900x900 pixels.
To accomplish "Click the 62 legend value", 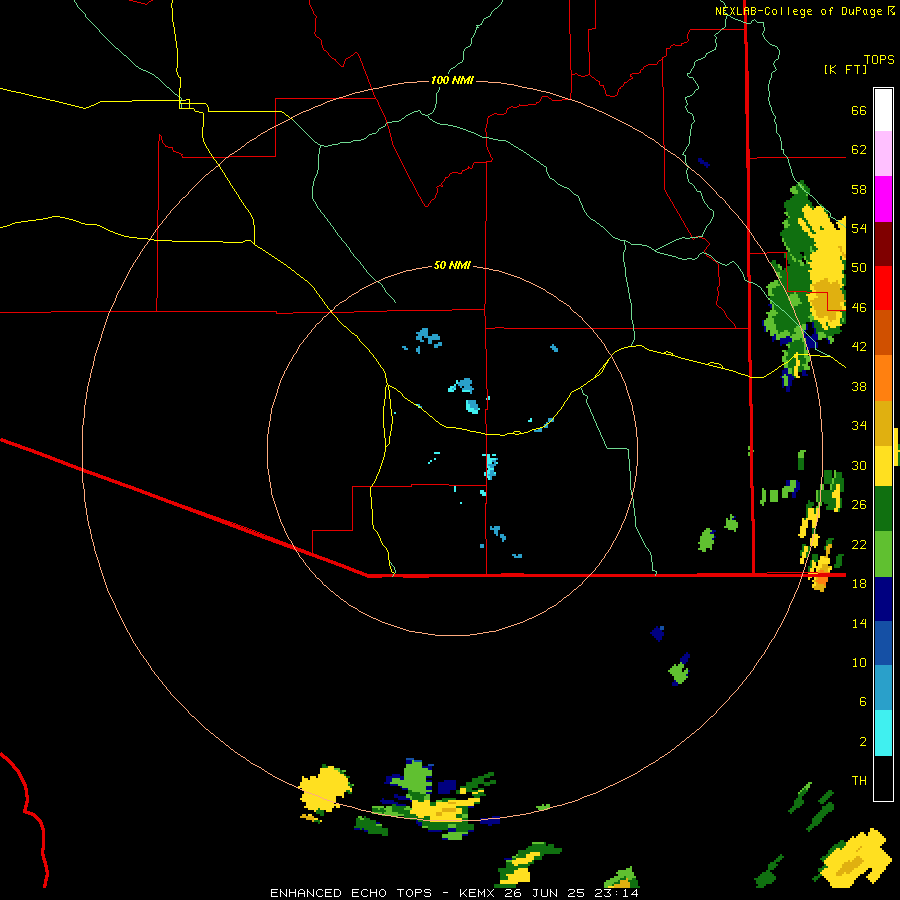I will pyautogui.click(x=859, y=150).
